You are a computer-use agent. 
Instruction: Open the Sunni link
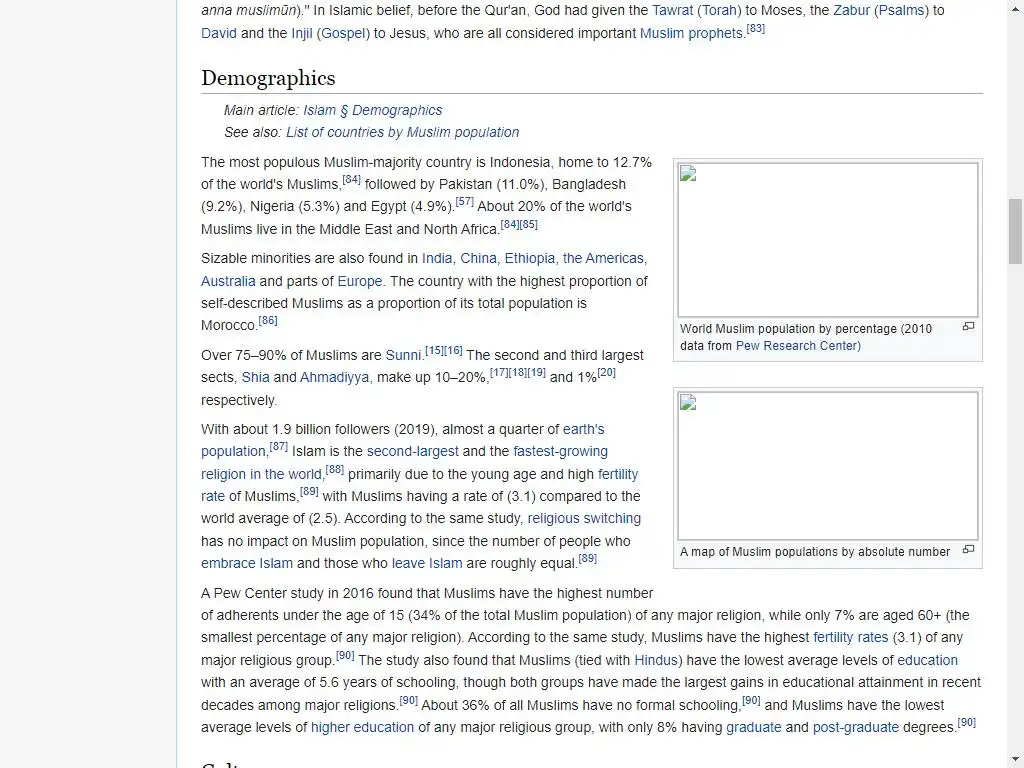(x=404, y=355)
